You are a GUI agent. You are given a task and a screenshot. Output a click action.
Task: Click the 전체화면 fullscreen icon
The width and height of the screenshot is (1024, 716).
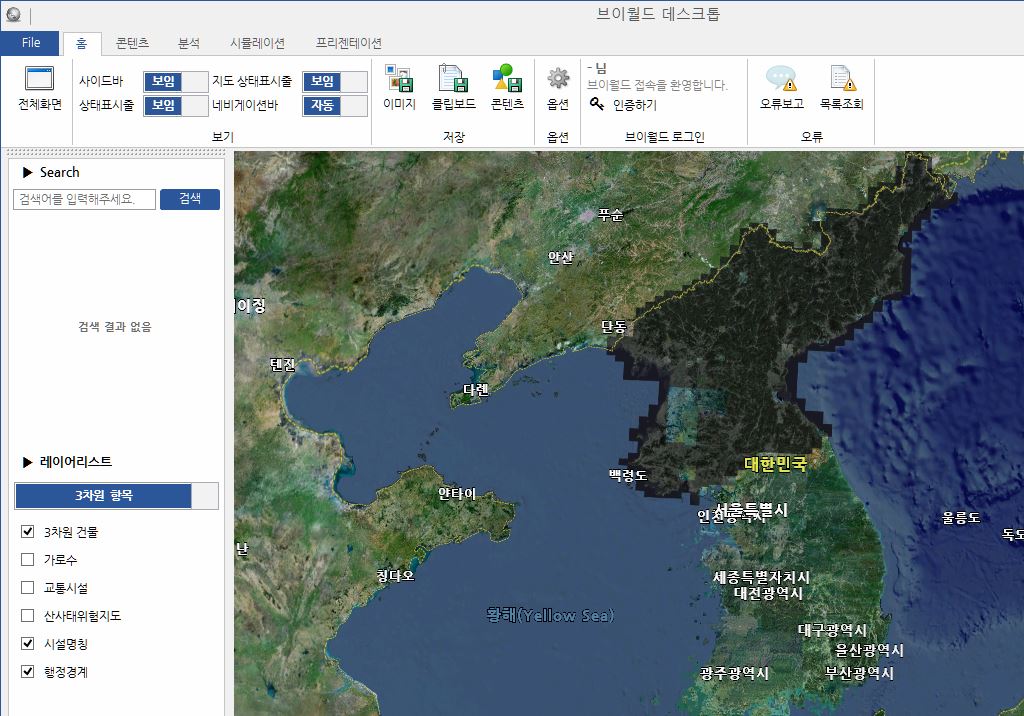(x=39, y=78)
